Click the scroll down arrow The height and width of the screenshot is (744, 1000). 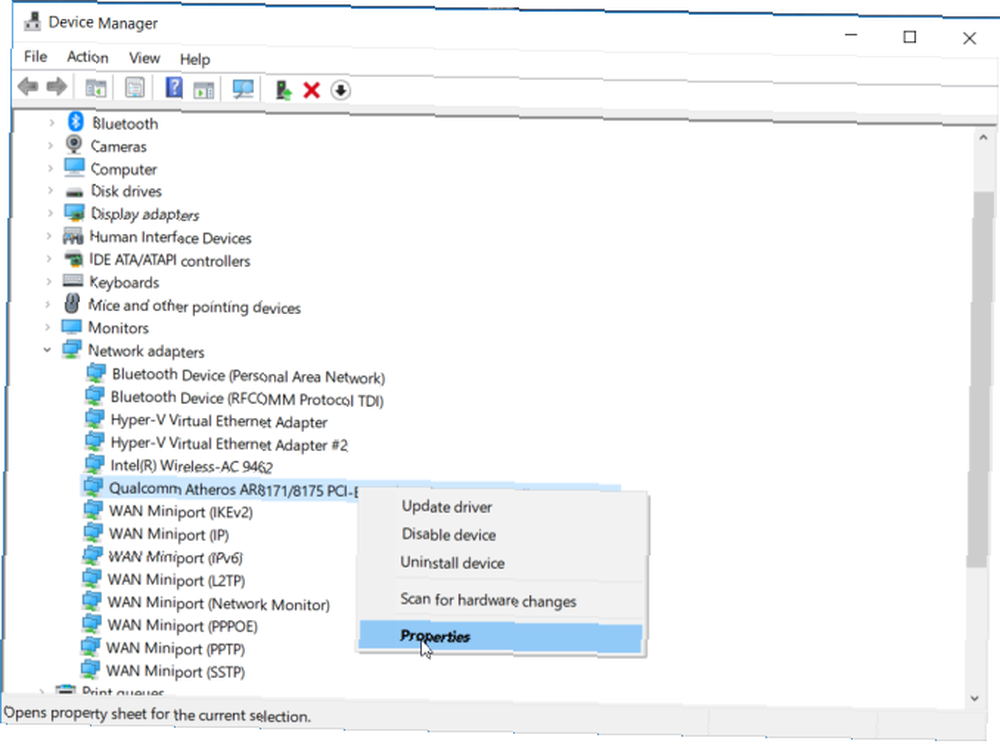(x=974, y=698)
